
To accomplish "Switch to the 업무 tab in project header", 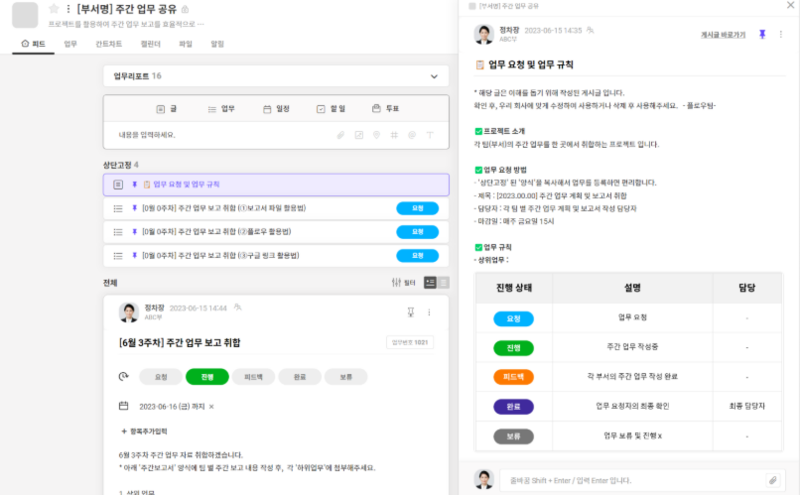I will tap(70, 44).
